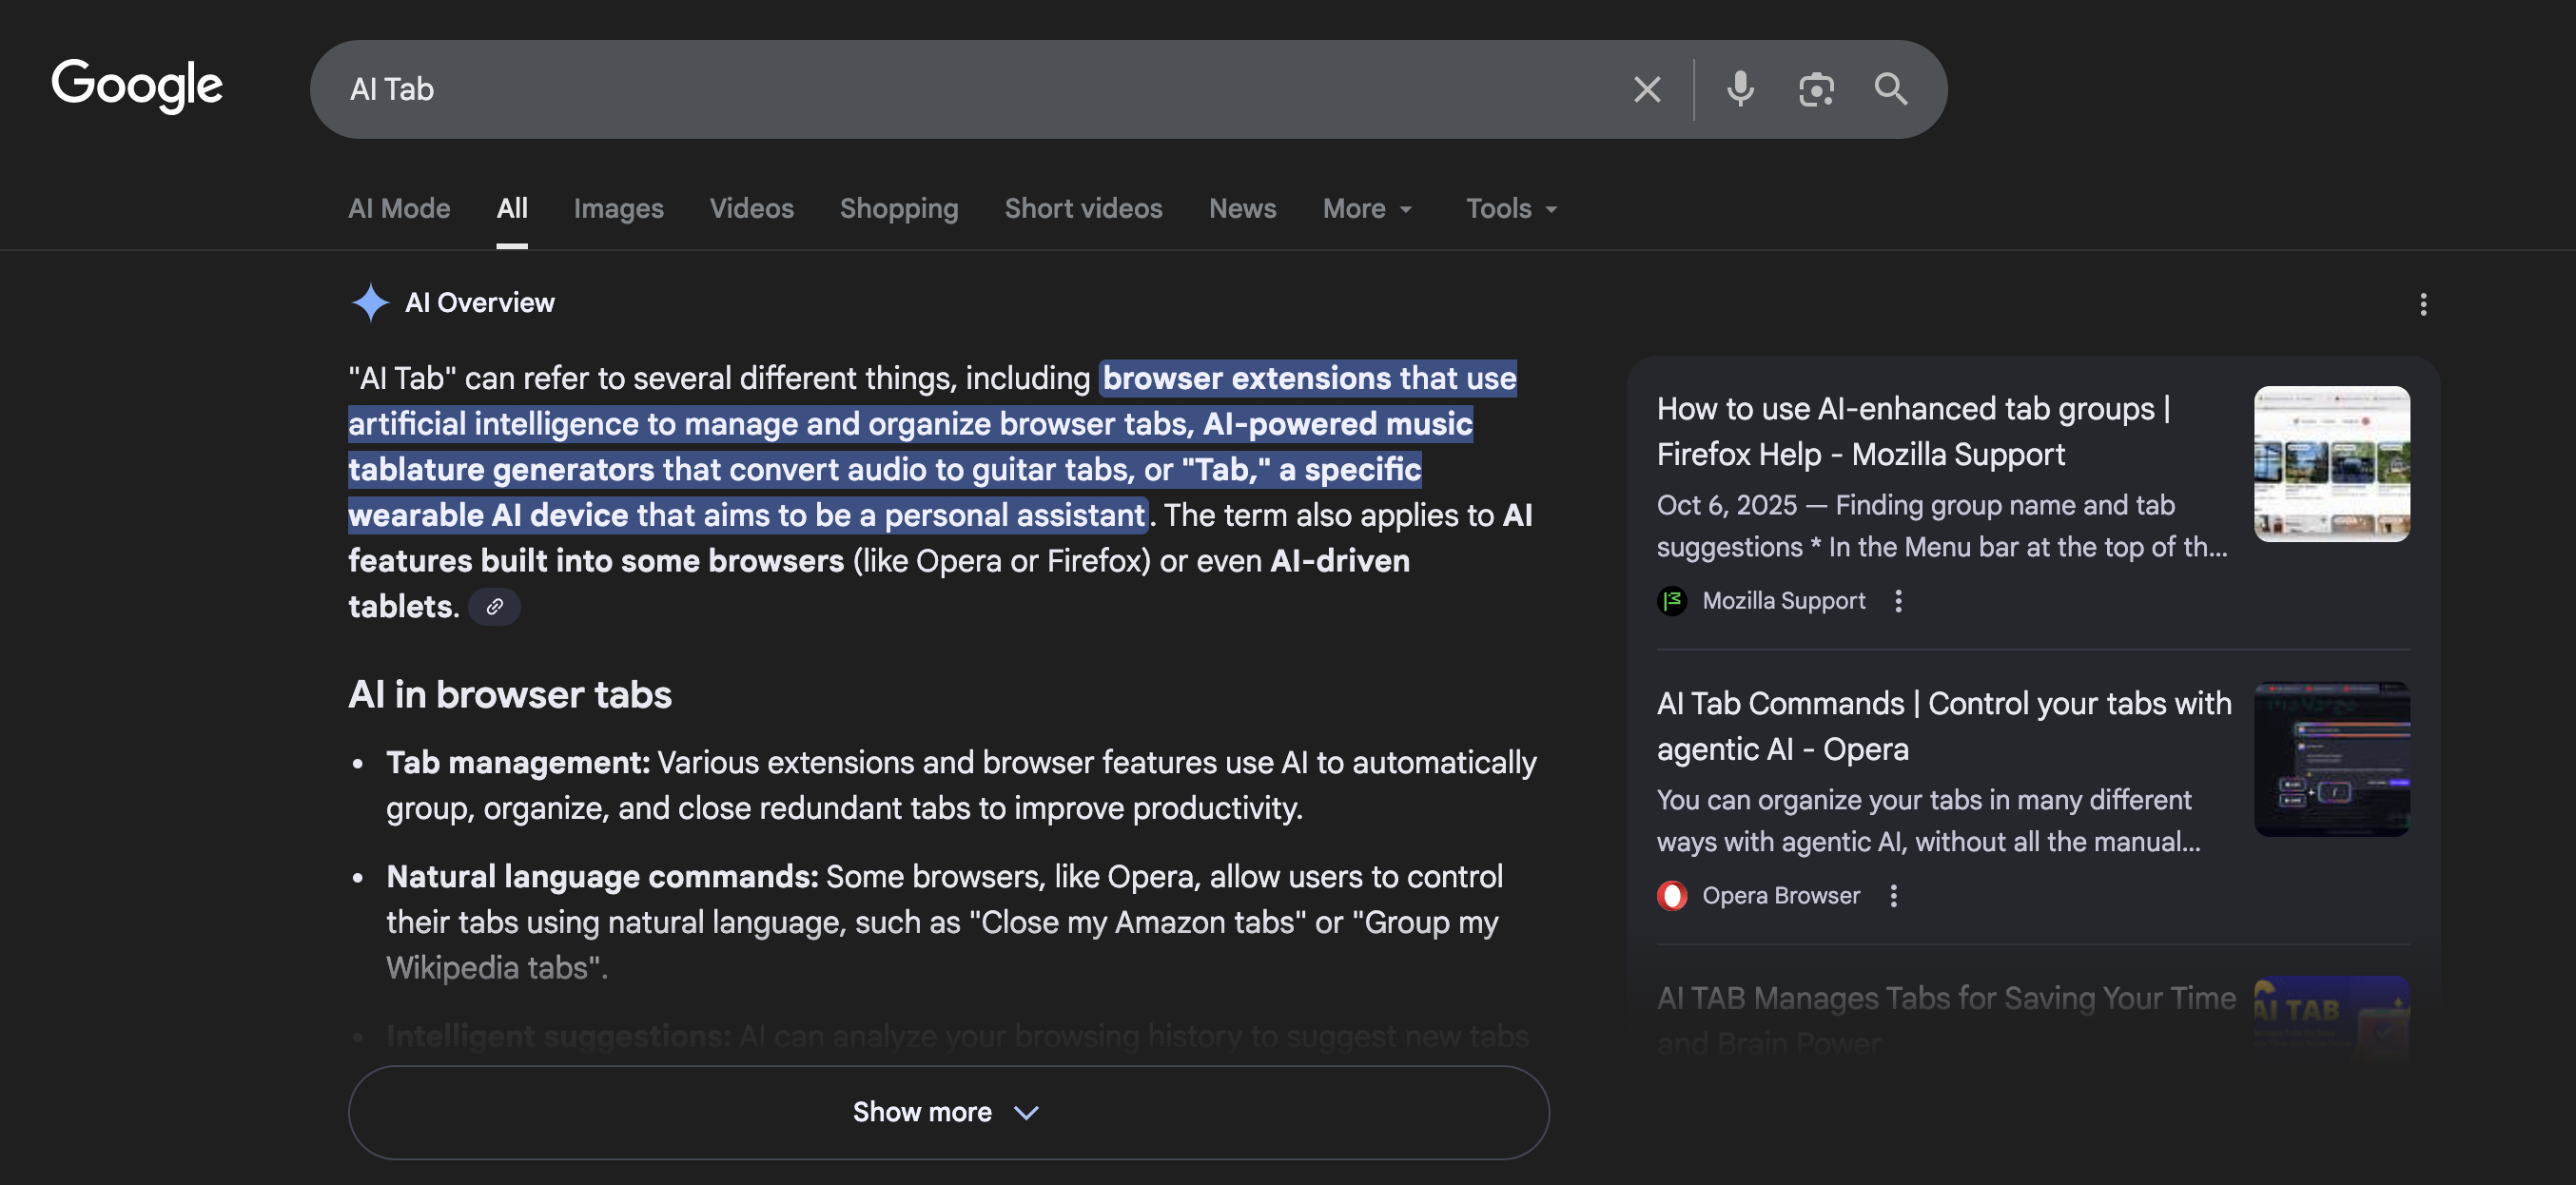Viewport: 2576px width, 1185px height.
Task: Open the Tools dropdown
Action: click(1511, 209)
